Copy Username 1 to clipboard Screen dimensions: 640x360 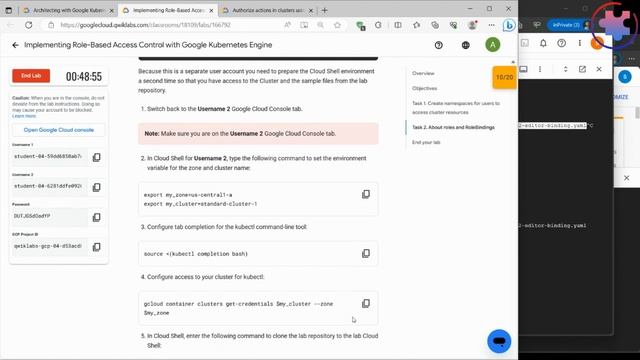pos(97,157)
